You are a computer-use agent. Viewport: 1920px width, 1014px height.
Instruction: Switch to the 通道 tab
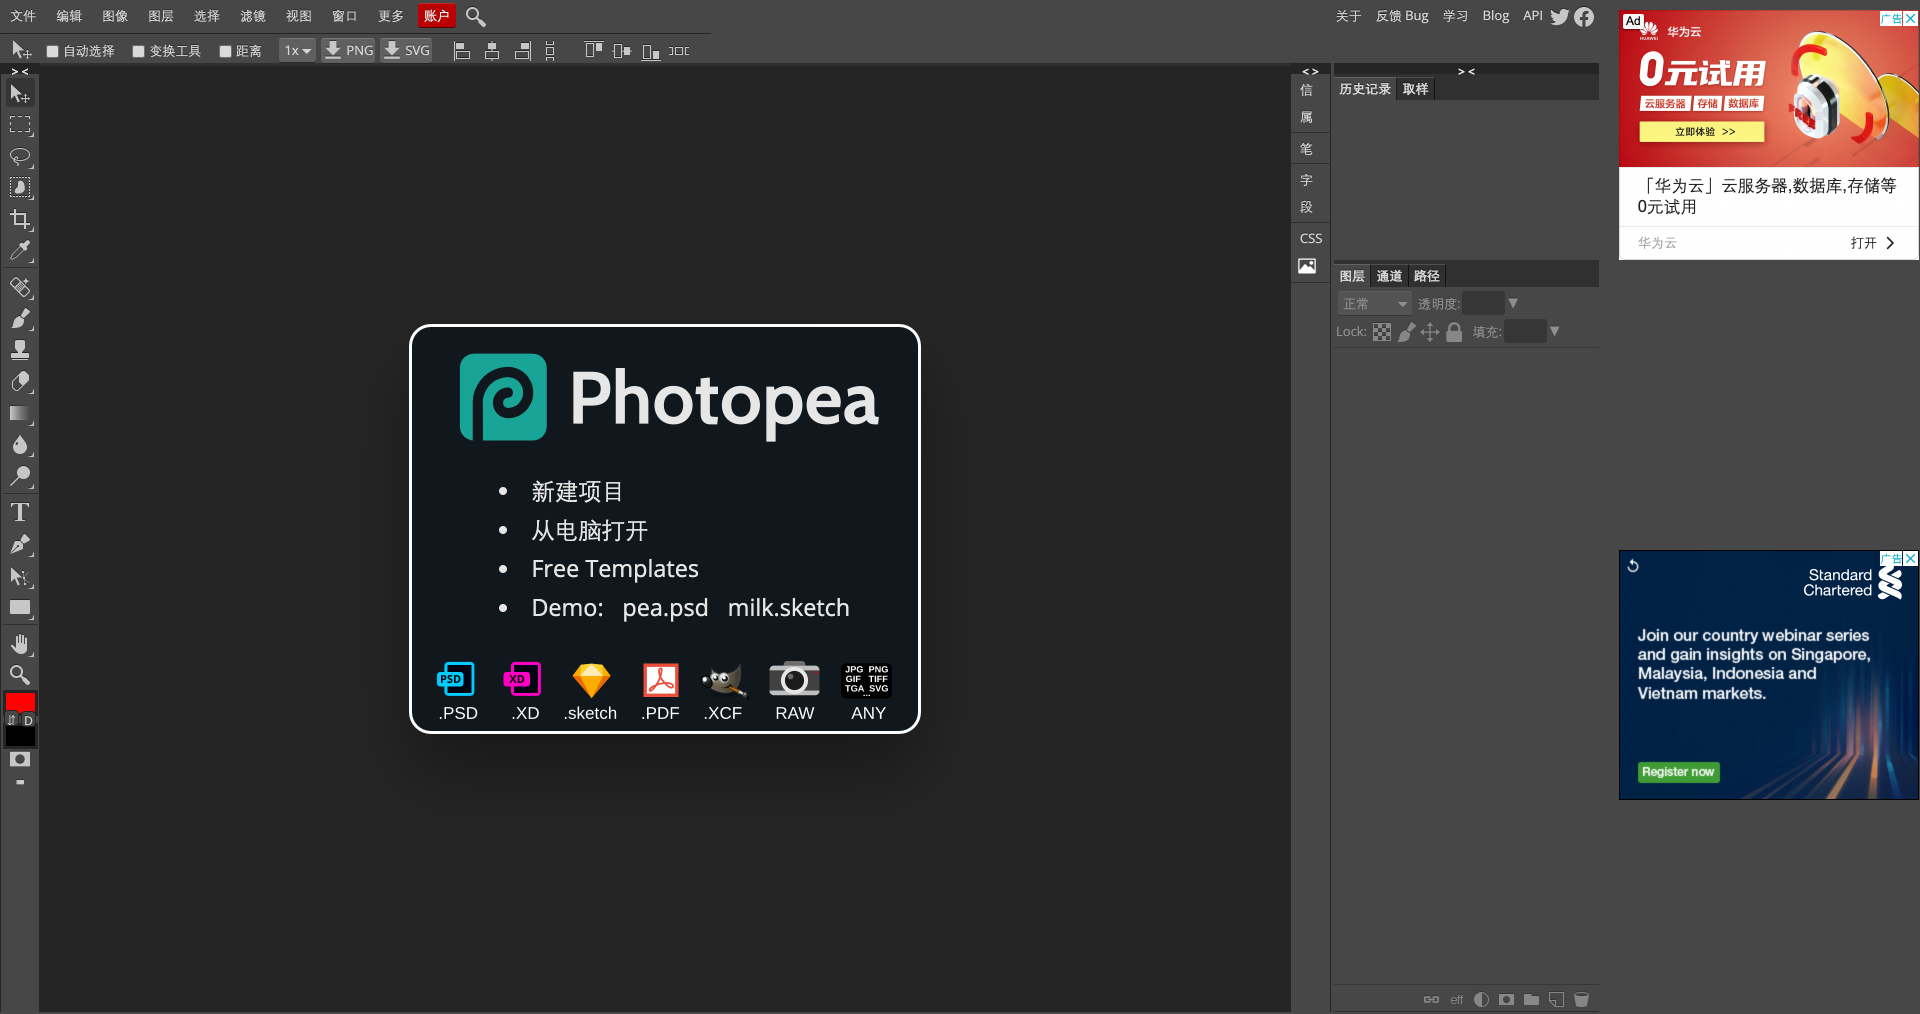[1389, 276]
